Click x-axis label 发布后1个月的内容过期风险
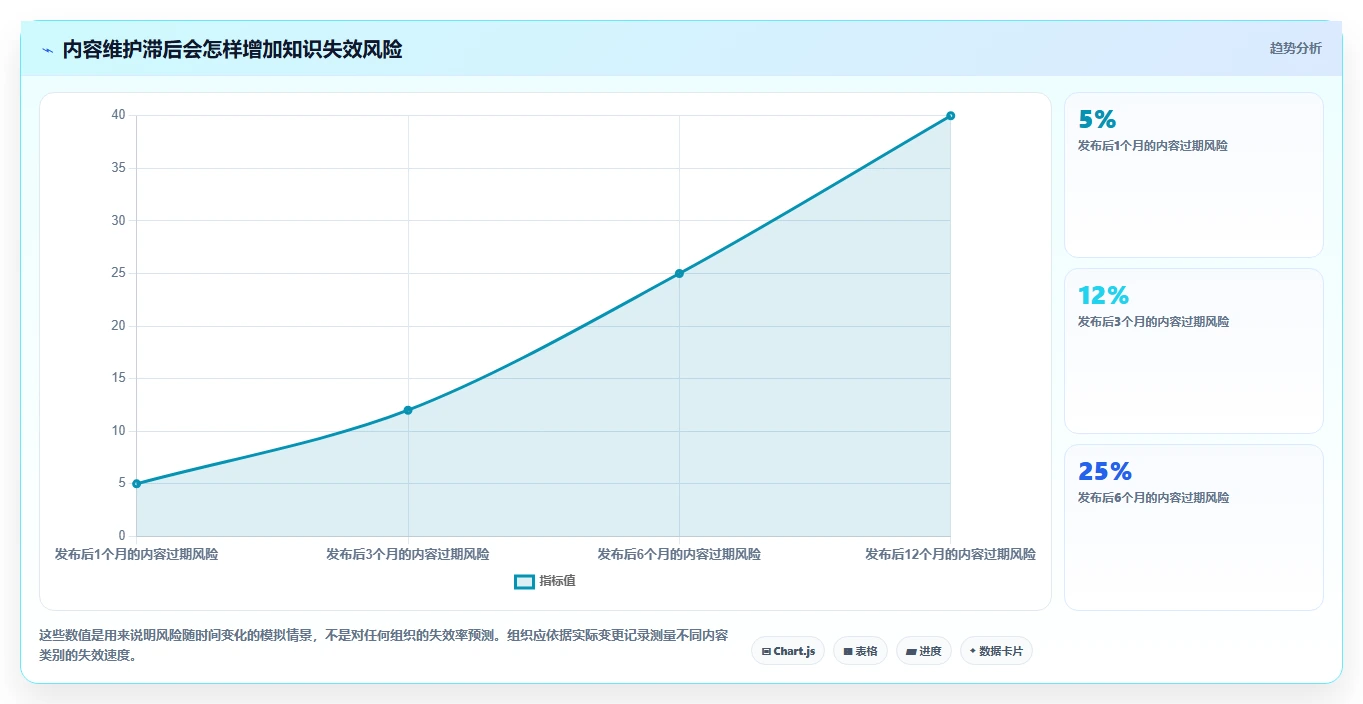Viewport: 1363px width, 704px height. pyautogui.click(x=137, y=554)
